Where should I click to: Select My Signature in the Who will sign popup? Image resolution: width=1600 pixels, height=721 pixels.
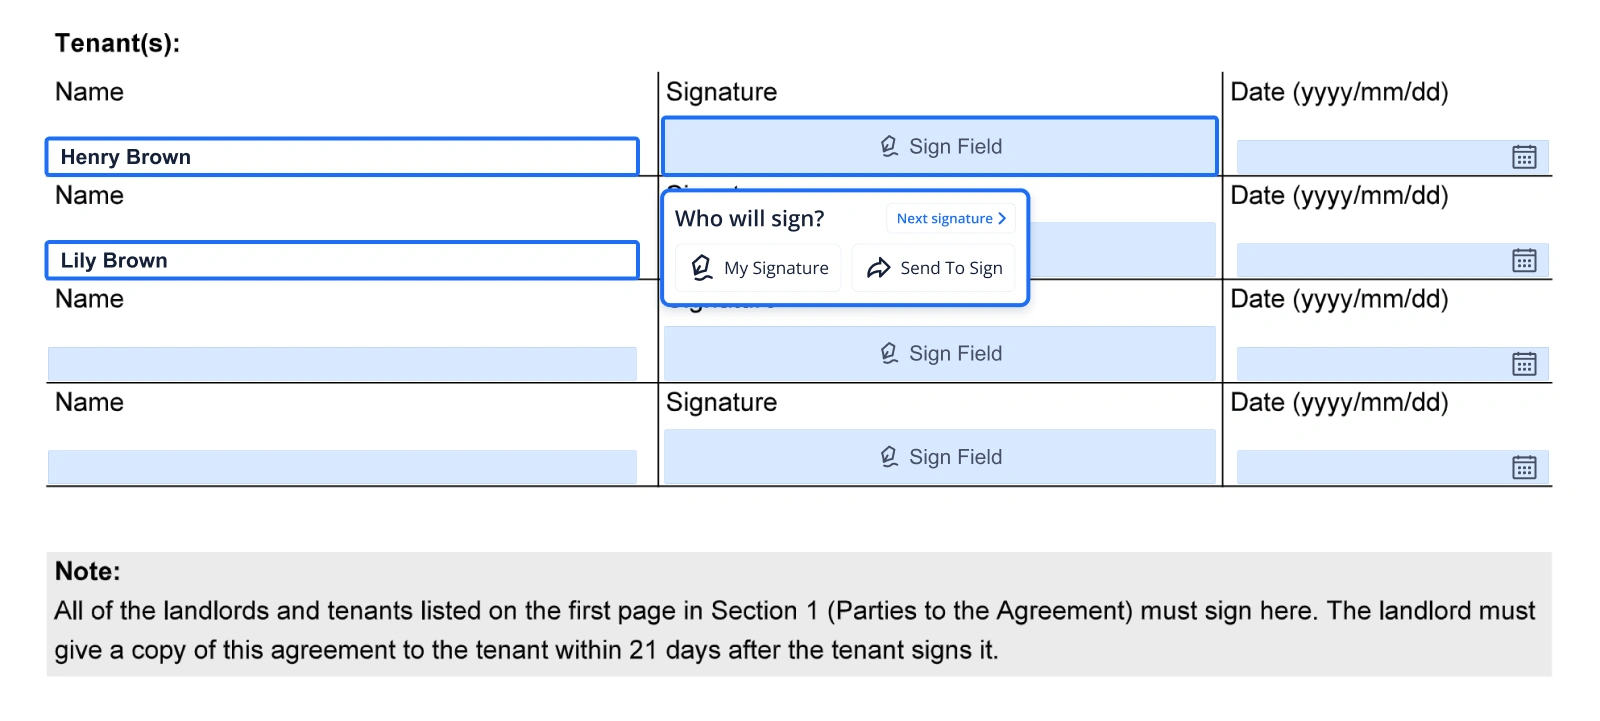tap(758, 267)
